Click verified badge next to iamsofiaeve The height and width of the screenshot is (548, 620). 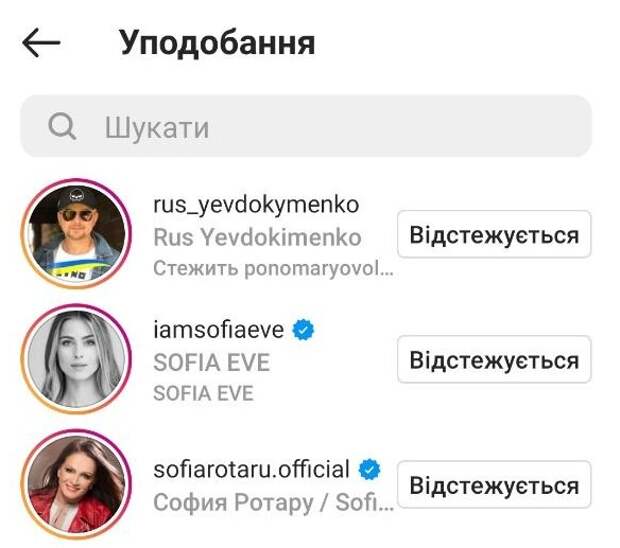303,330
